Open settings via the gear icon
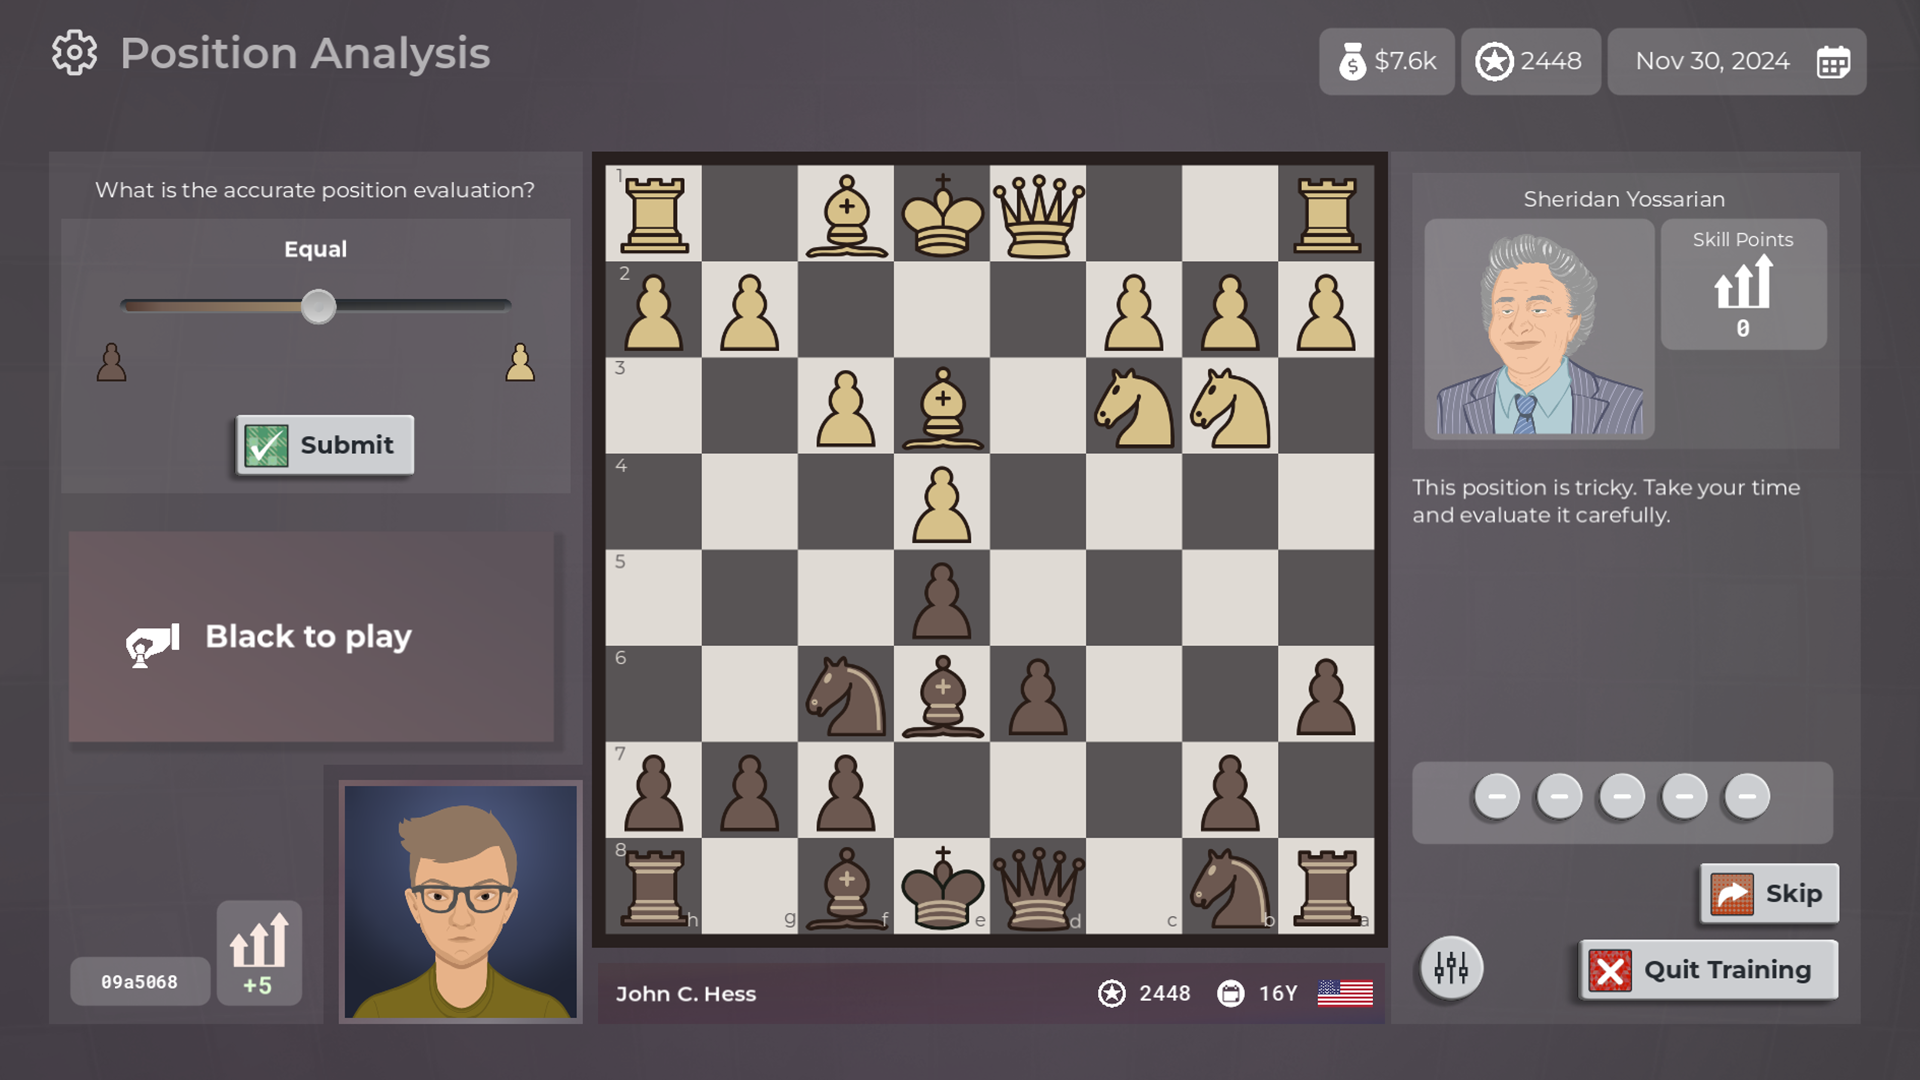1920x1080 pixels. (75, 53)
